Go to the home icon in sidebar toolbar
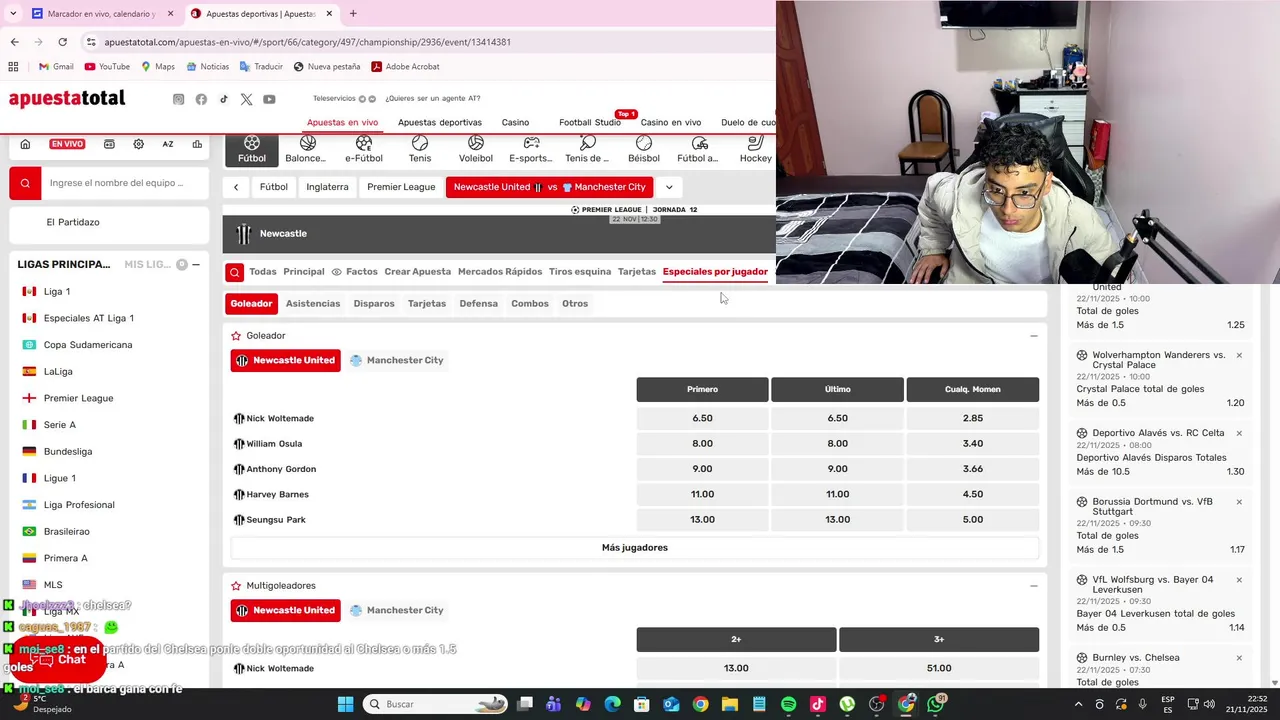Viewport: 1280px width, 720px height. pos(25,144)
